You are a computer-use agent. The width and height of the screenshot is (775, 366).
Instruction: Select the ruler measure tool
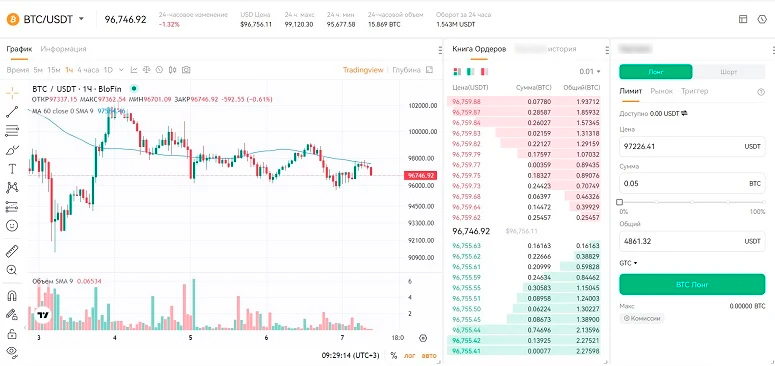(12, 251)
